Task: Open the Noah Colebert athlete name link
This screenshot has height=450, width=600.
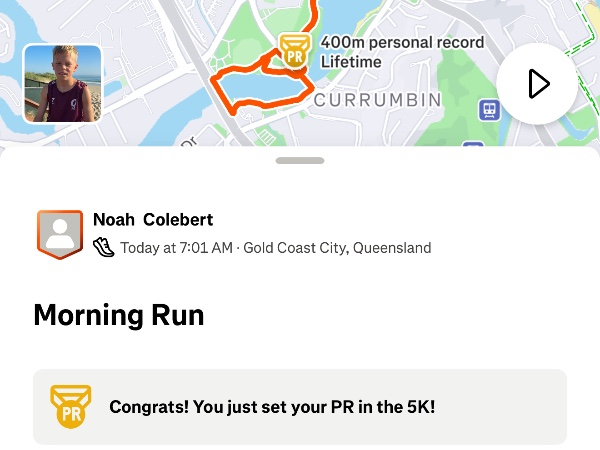Action: click(153, 220)
